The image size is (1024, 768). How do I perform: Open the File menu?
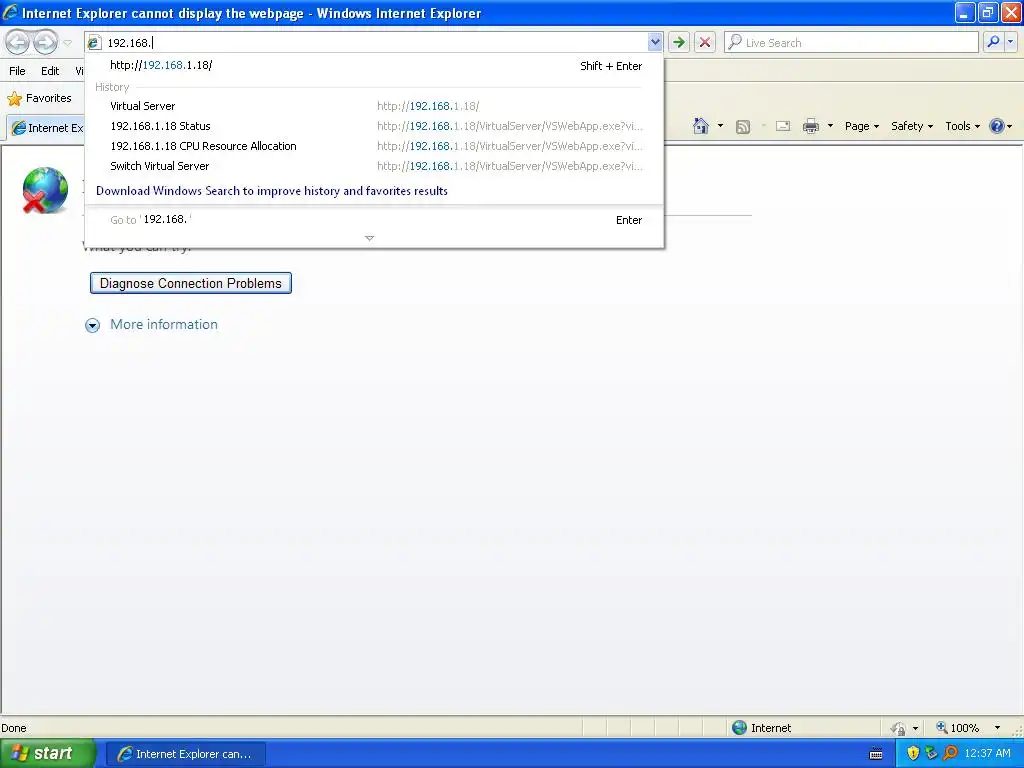[x=18, y=71]
